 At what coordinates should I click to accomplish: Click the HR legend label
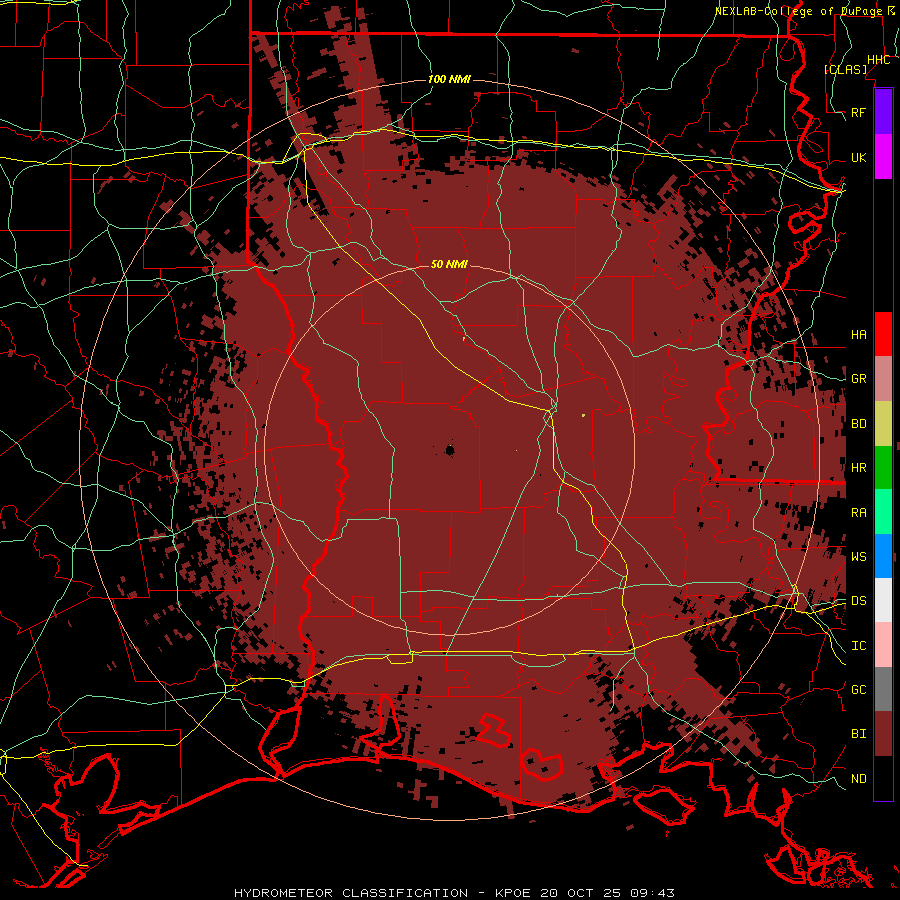click(859, 468)
